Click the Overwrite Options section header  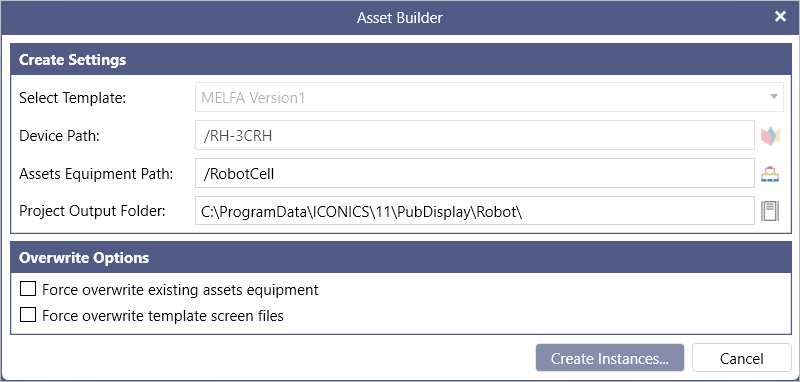coord(401,257)
